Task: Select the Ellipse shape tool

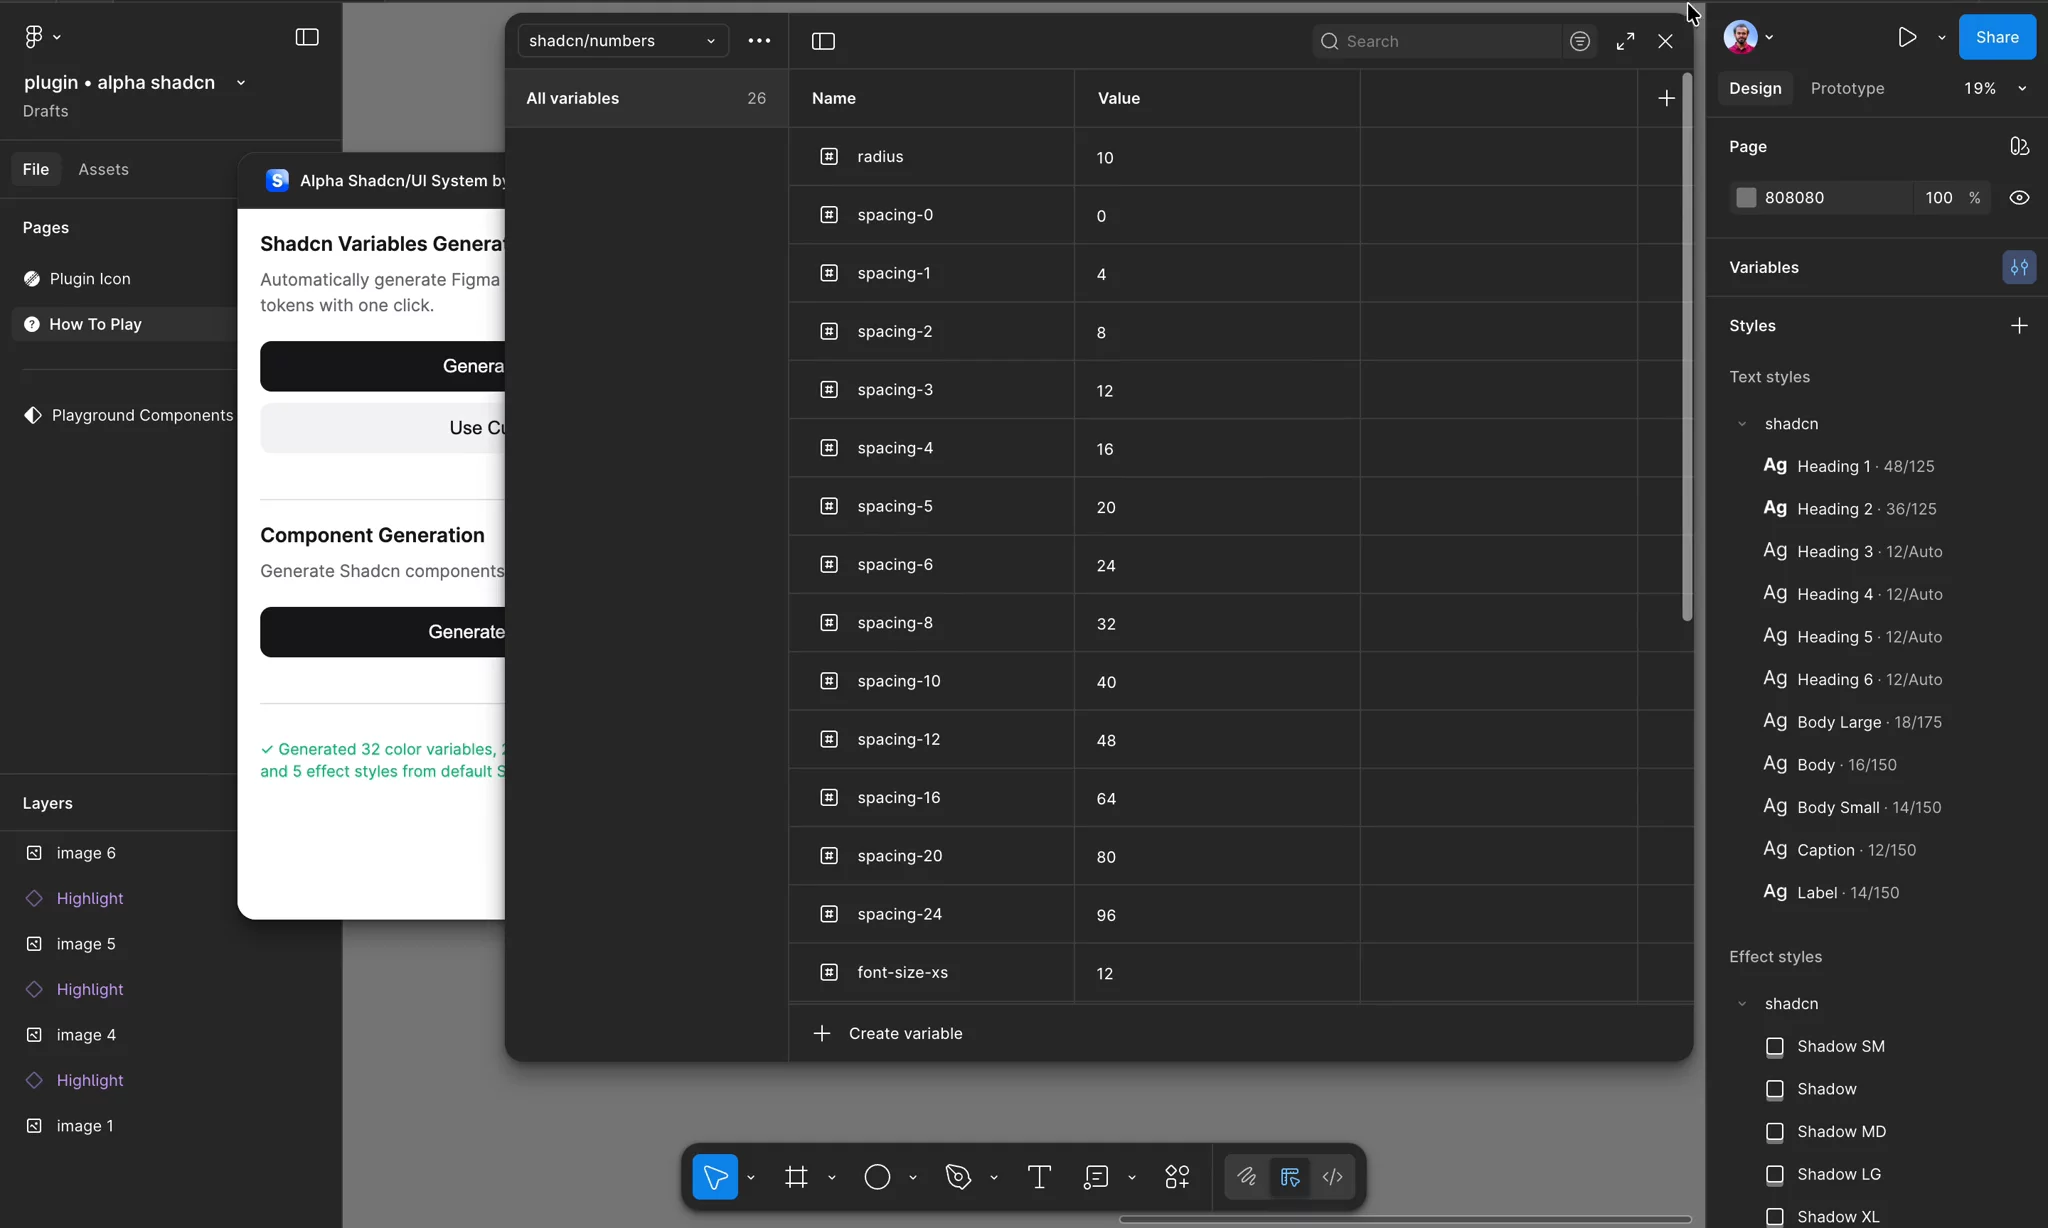Action: pos(878,1177)
